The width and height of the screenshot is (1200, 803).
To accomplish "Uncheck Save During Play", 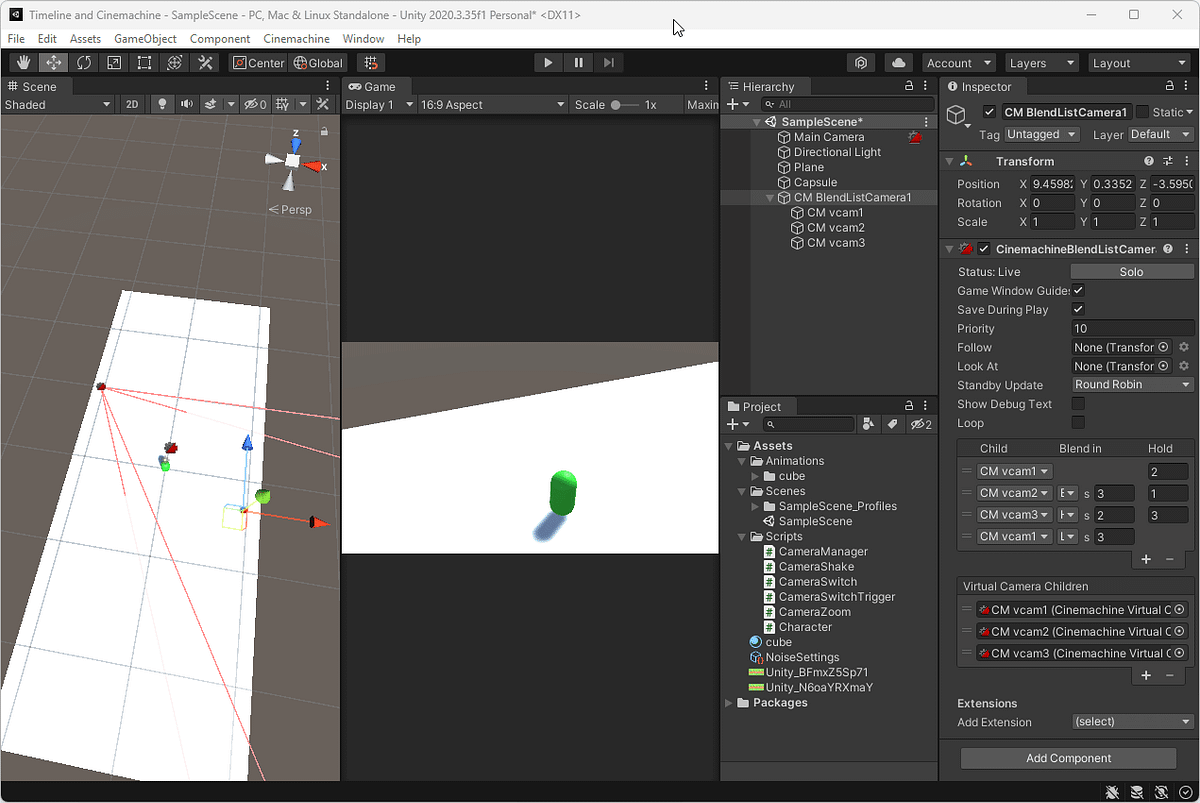I will click(1078, 309).
